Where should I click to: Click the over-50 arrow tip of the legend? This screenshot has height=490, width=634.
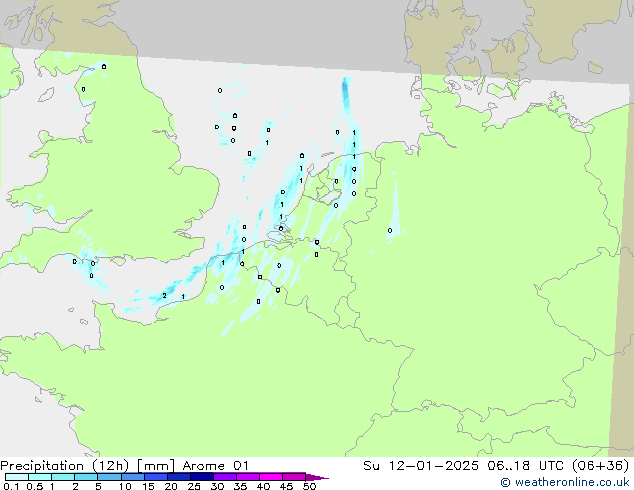click(x=317, y=477)
